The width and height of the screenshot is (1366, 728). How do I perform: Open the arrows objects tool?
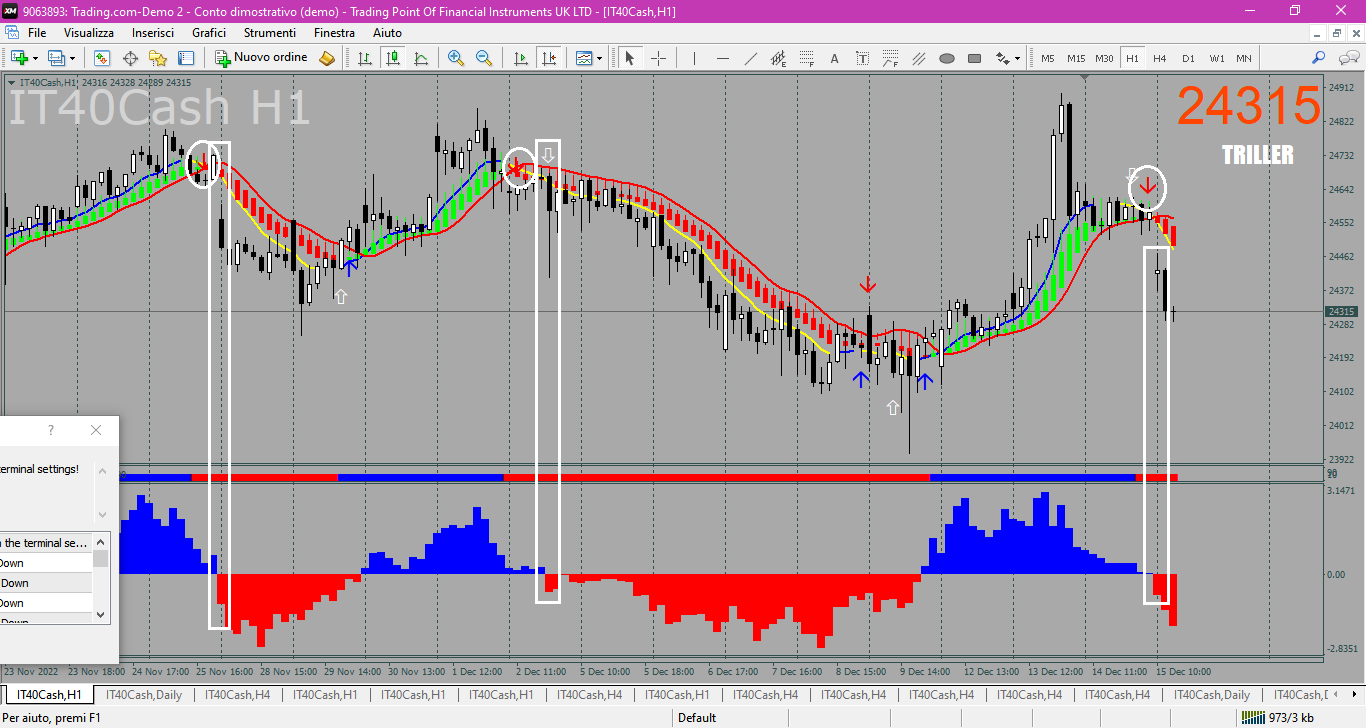(x=1002, y=58)
